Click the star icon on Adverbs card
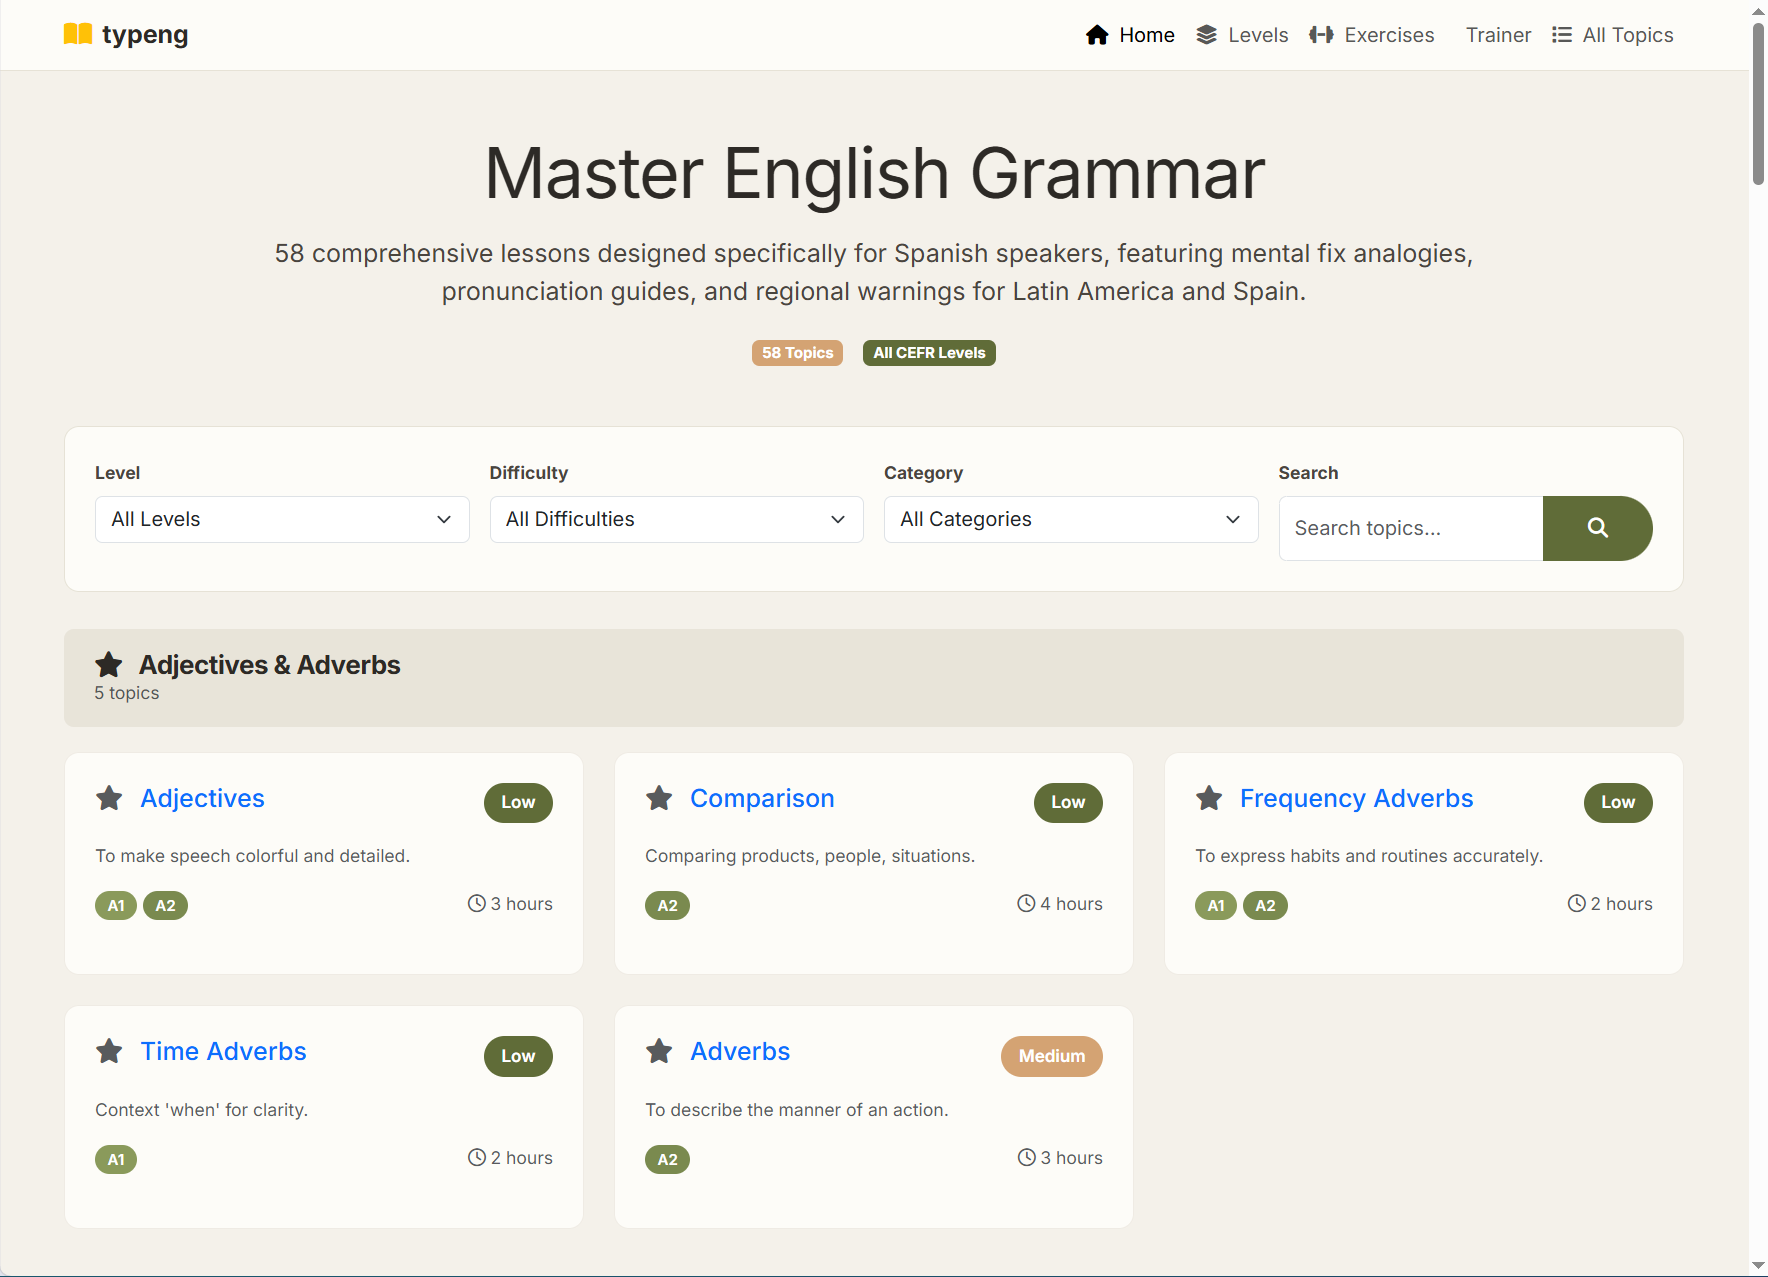The height and width of the screenshot is (1277, 1768). point(659,1051)
